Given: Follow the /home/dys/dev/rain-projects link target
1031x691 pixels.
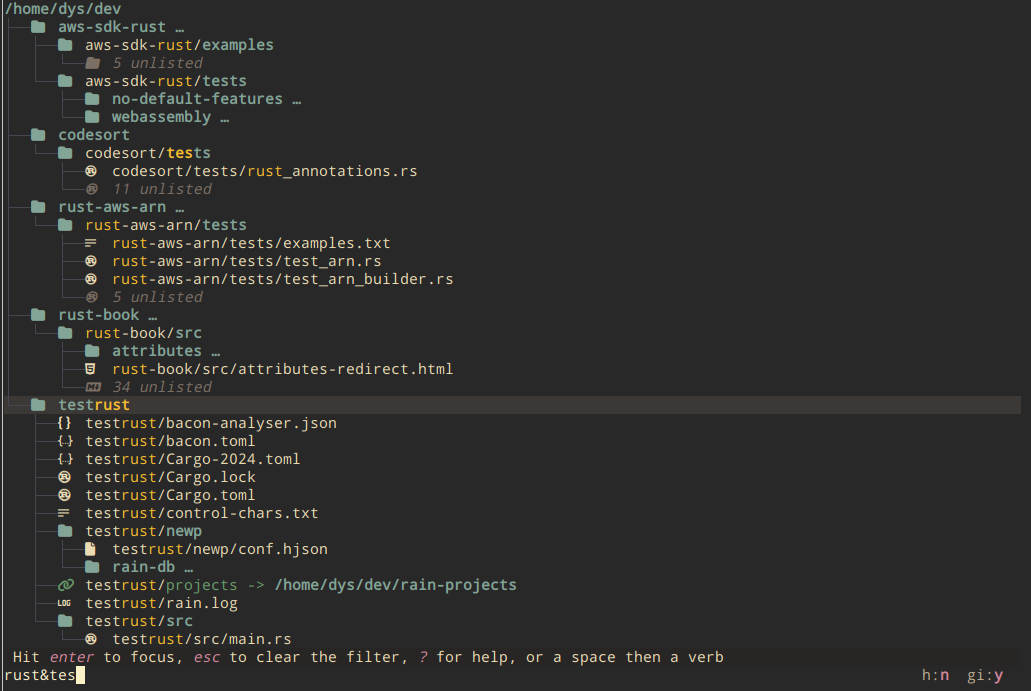Looking at the screenshot, I should tap(395, 585).
